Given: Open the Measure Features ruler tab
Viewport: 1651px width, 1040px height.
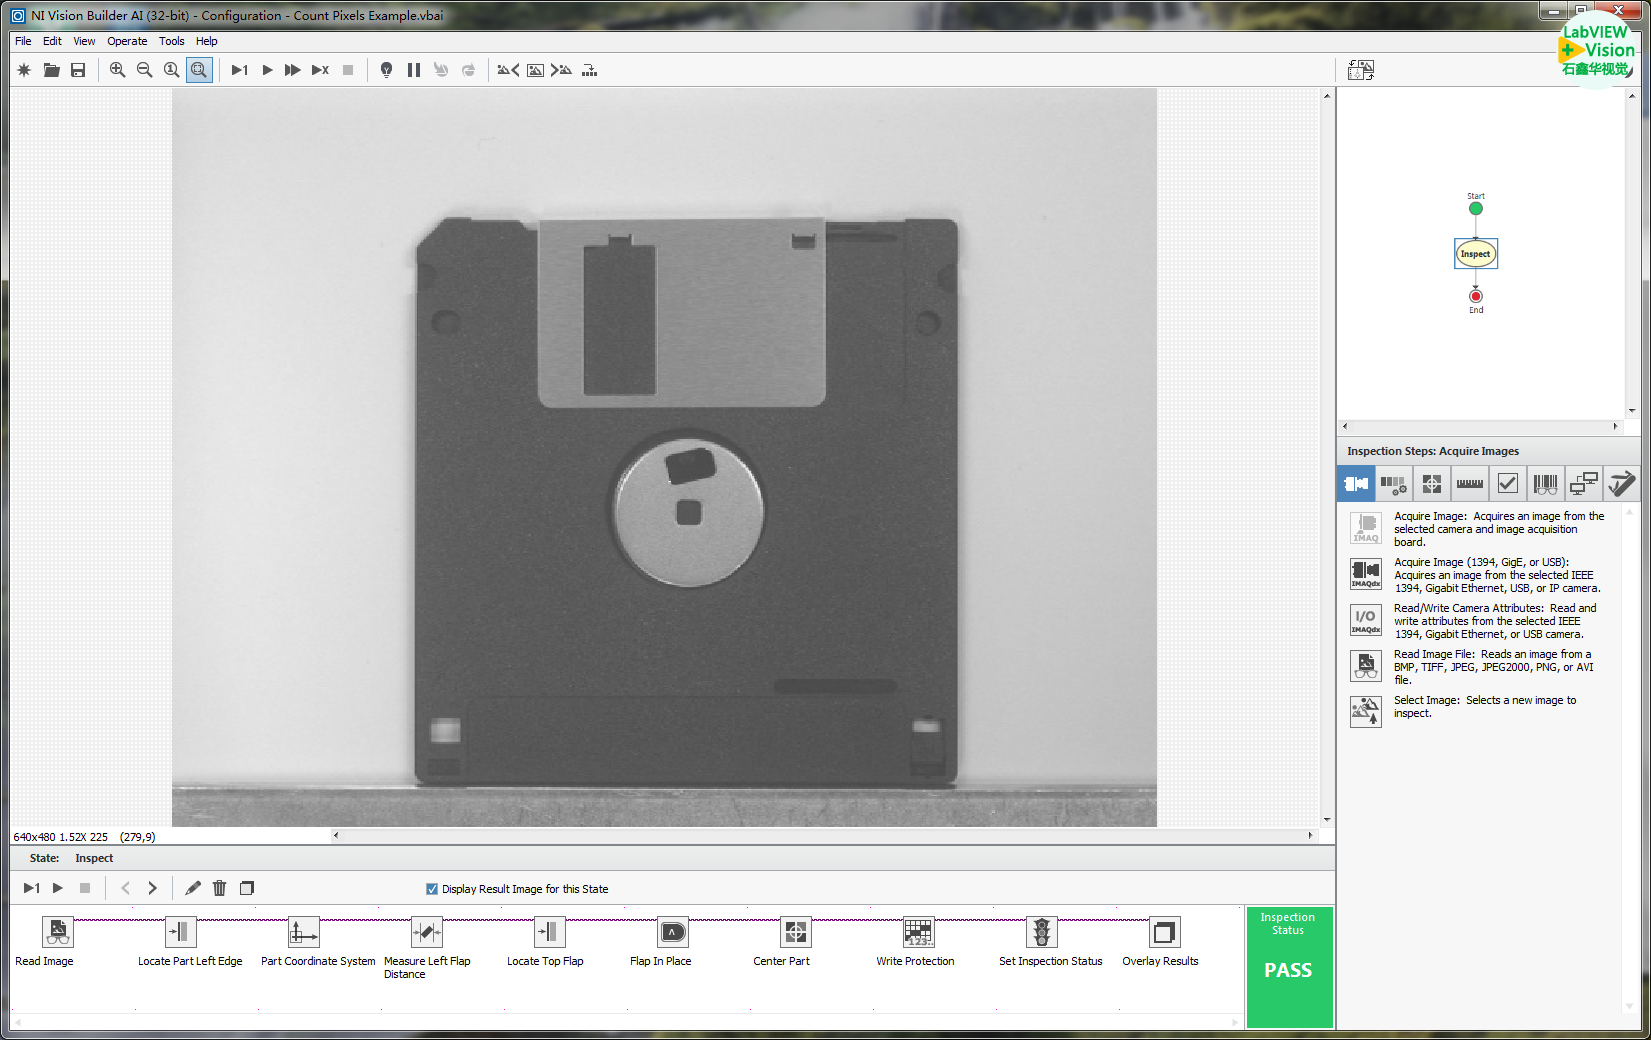Looking at the screenshot, I should 1469,484.
